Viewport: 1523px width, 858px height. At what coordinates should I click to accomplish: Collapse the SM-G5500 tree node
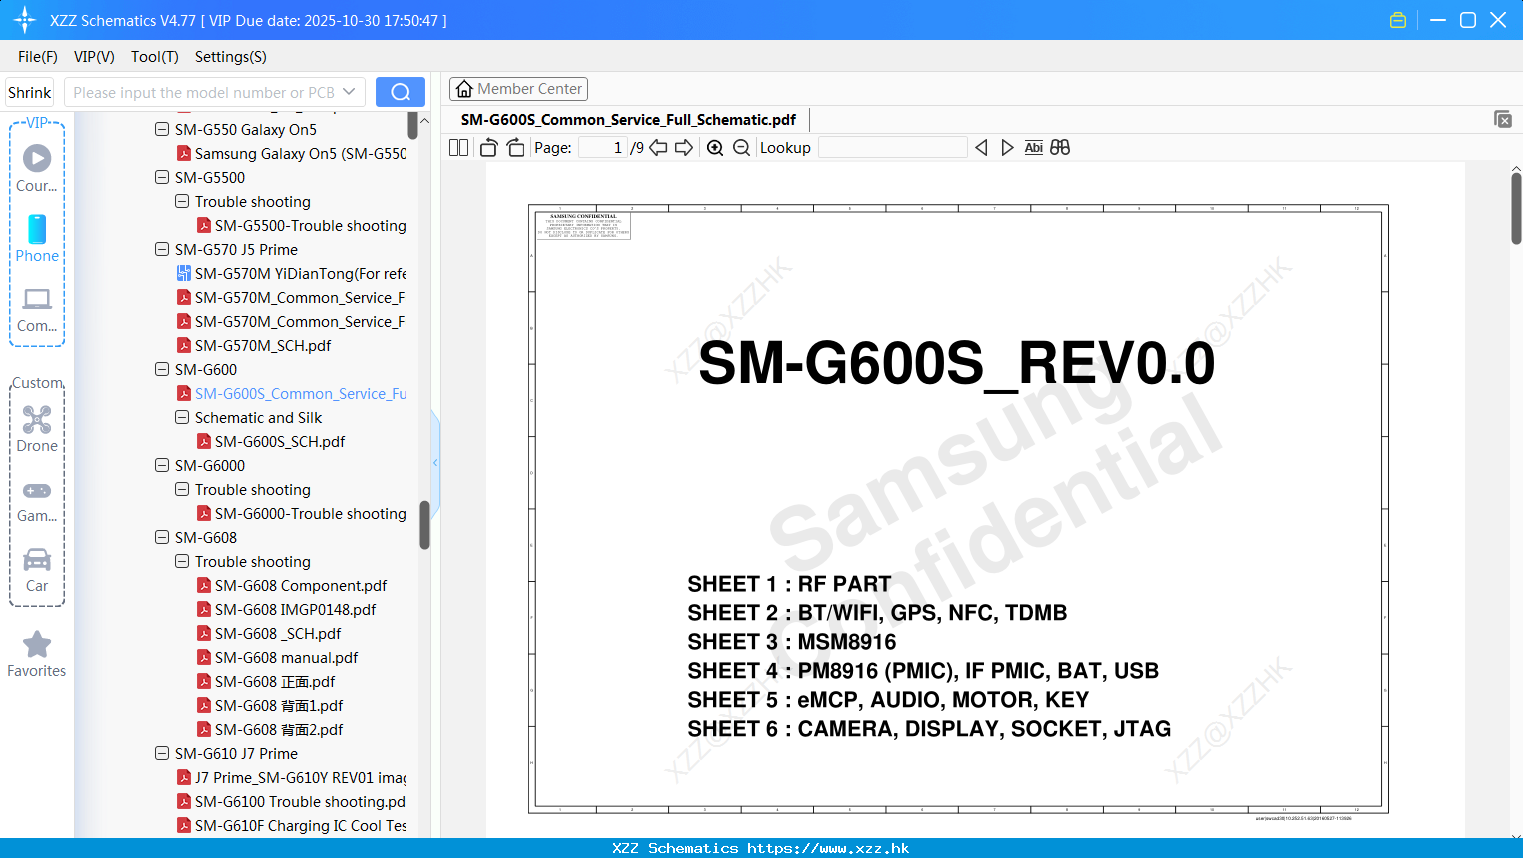[162, 177]
